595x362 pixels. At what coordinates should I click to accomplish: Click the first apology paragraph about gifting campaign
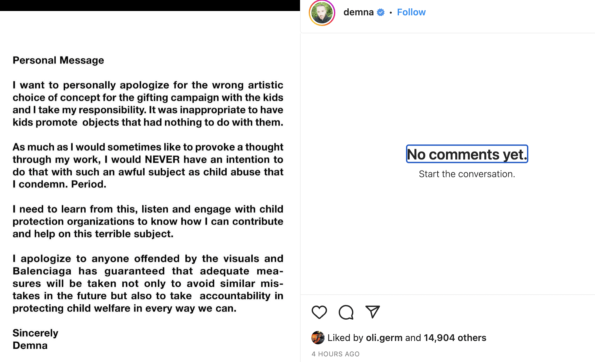148,104
